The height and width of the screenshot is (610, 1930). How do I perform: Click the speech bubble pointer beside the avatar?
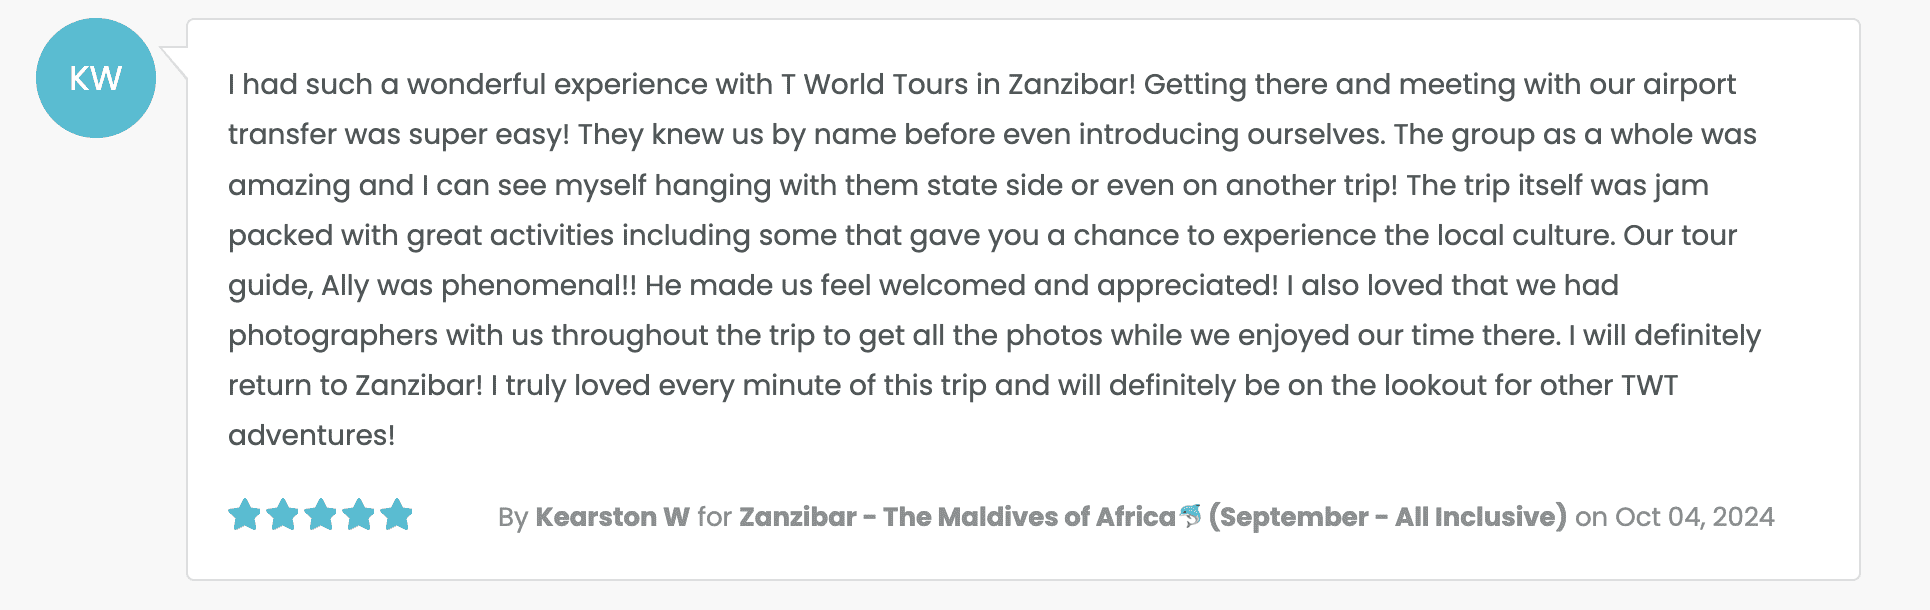(x=174, y=62)
